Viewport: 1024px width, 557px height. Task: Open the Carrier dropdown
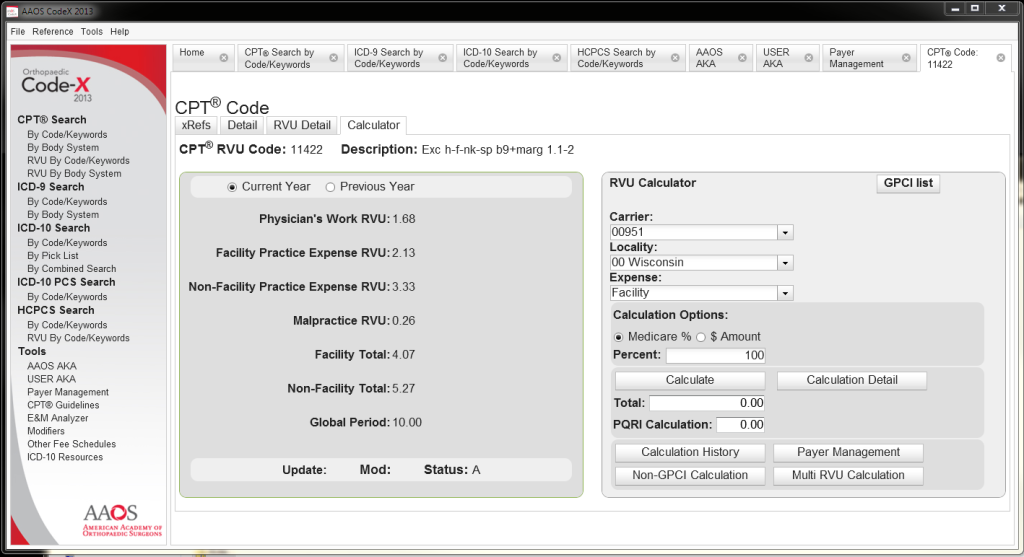785,232
